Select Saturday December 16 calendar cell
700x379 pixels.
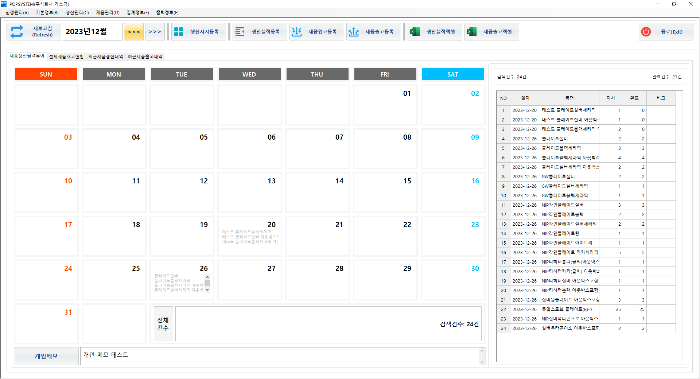(453, 193)
